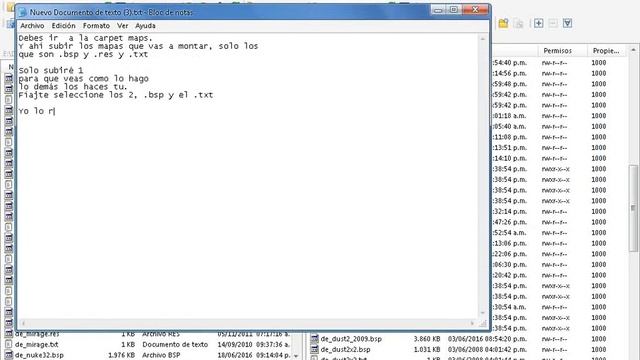Viewport: 640px width, 360px height.
Task: Open the Edición menu in Notepad
Action: (x=63, y=26)
